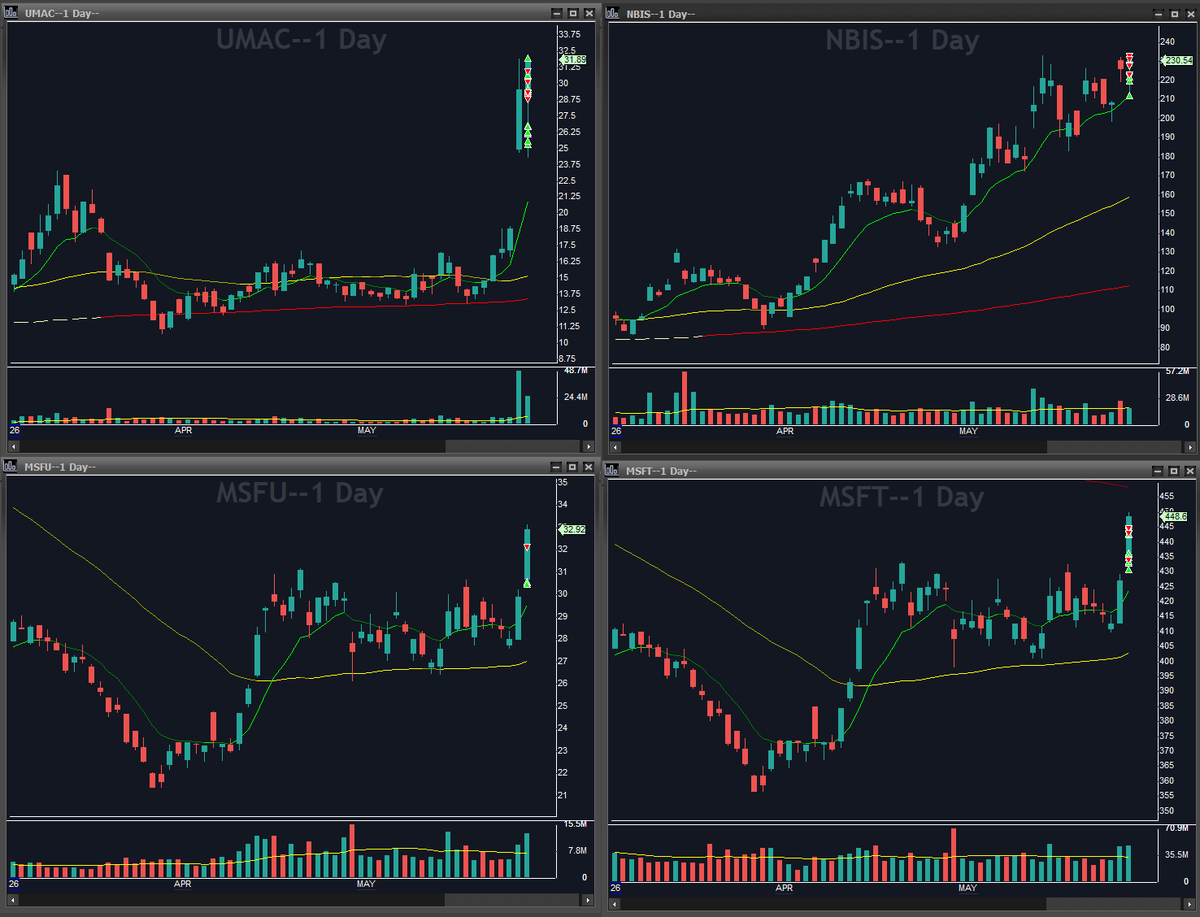1200x917 pixels.
Task: Minimize the NBIS chart window
Action: [x=1158, y=13]
